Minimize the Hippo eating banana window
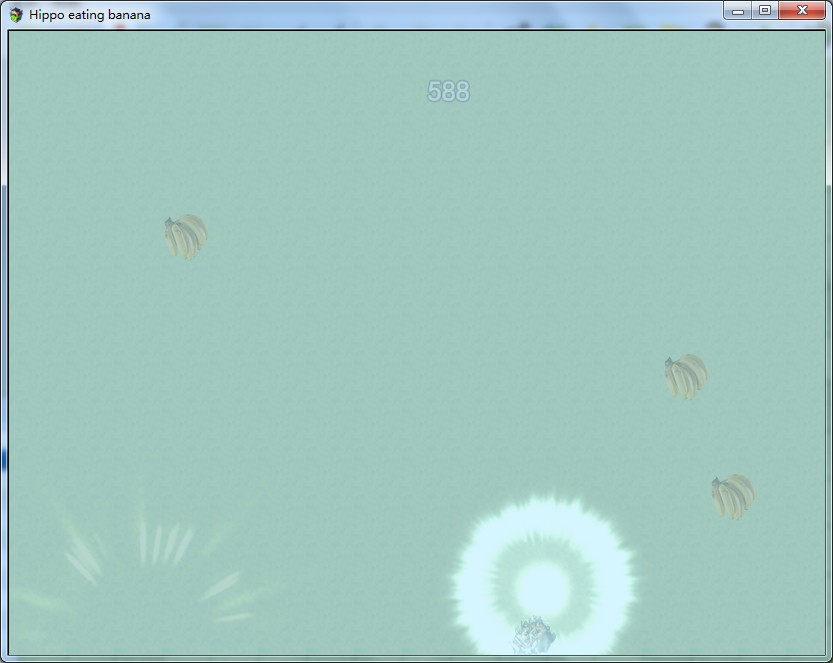The width and height of the screenshot is (833, 663). point(738,11)
